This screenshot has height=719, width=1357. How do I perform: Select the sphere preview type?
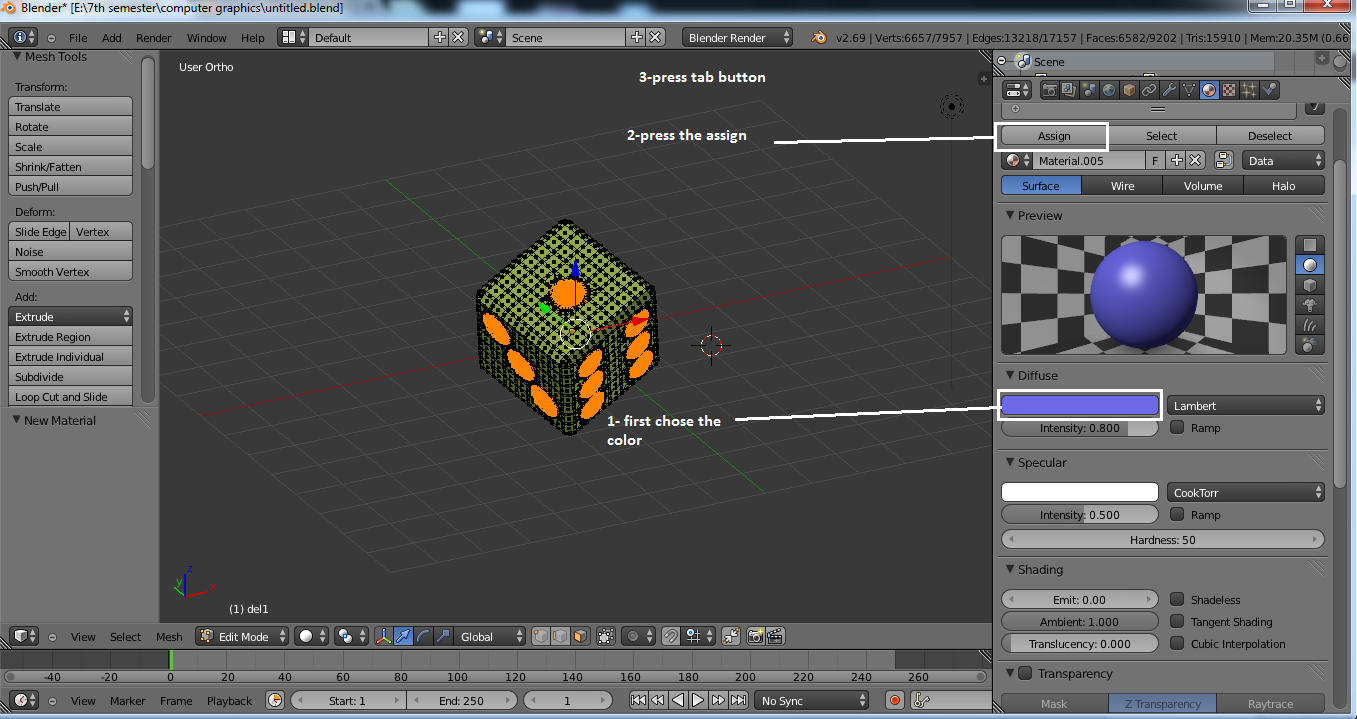click(x=1310, y=265)
